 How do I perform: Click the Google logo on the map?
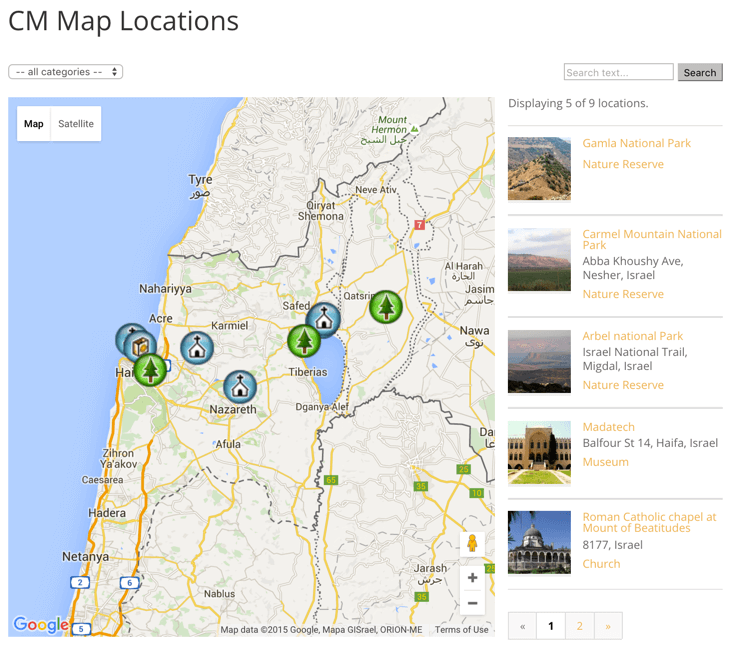(x=41, y=624)
